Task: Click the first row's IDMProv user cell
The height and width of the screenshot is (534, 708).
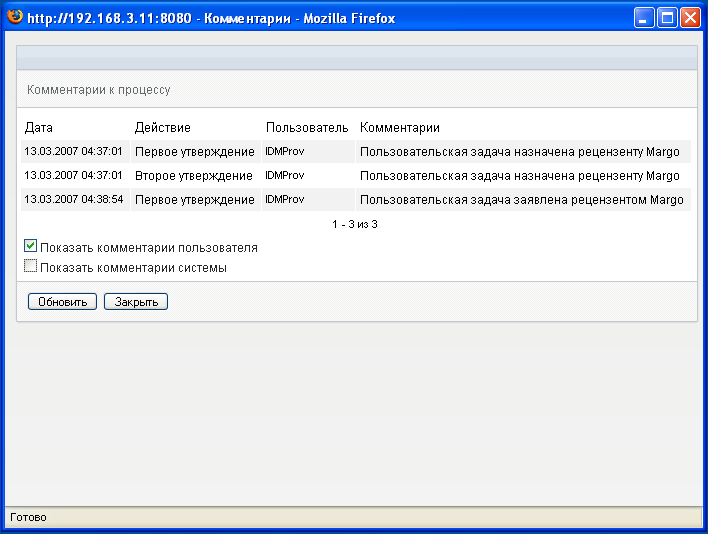Action: tap(308, 152)
